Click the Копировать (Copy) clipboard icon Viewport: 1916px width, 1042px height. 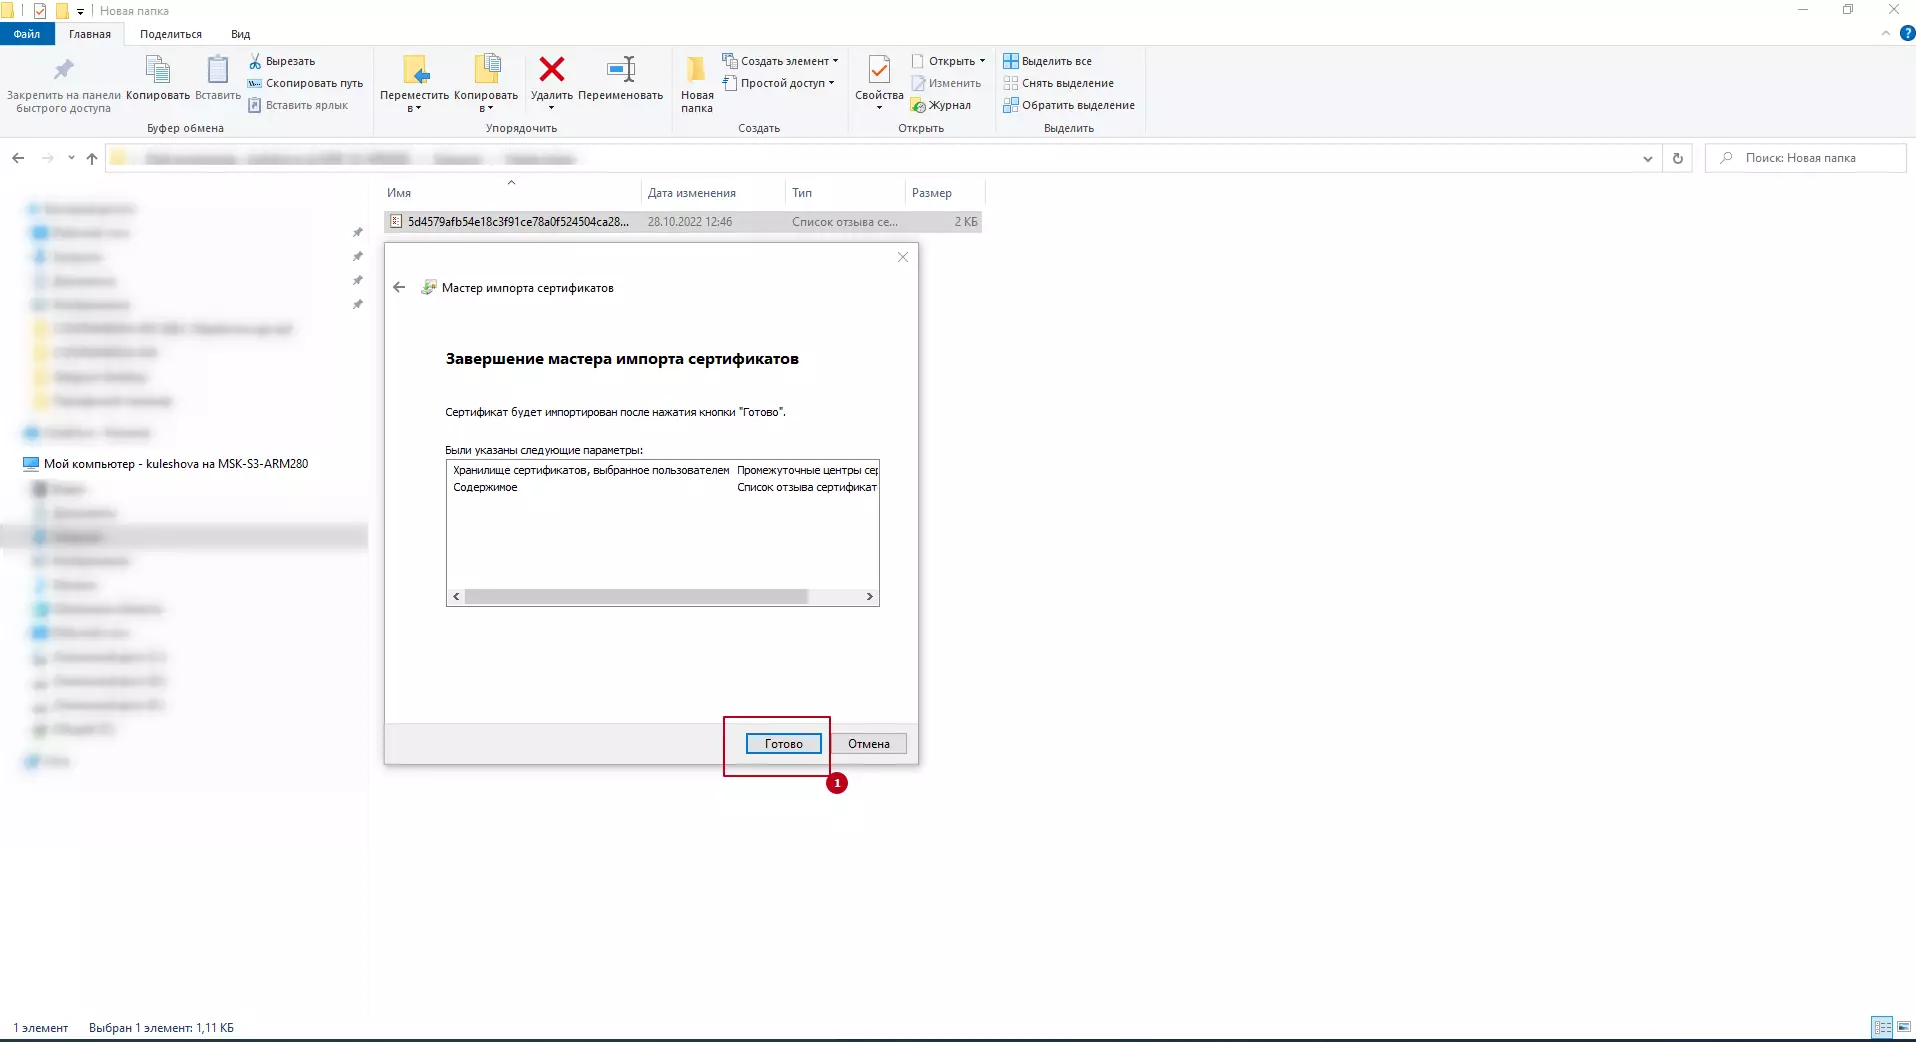click(x=158, y=70)
